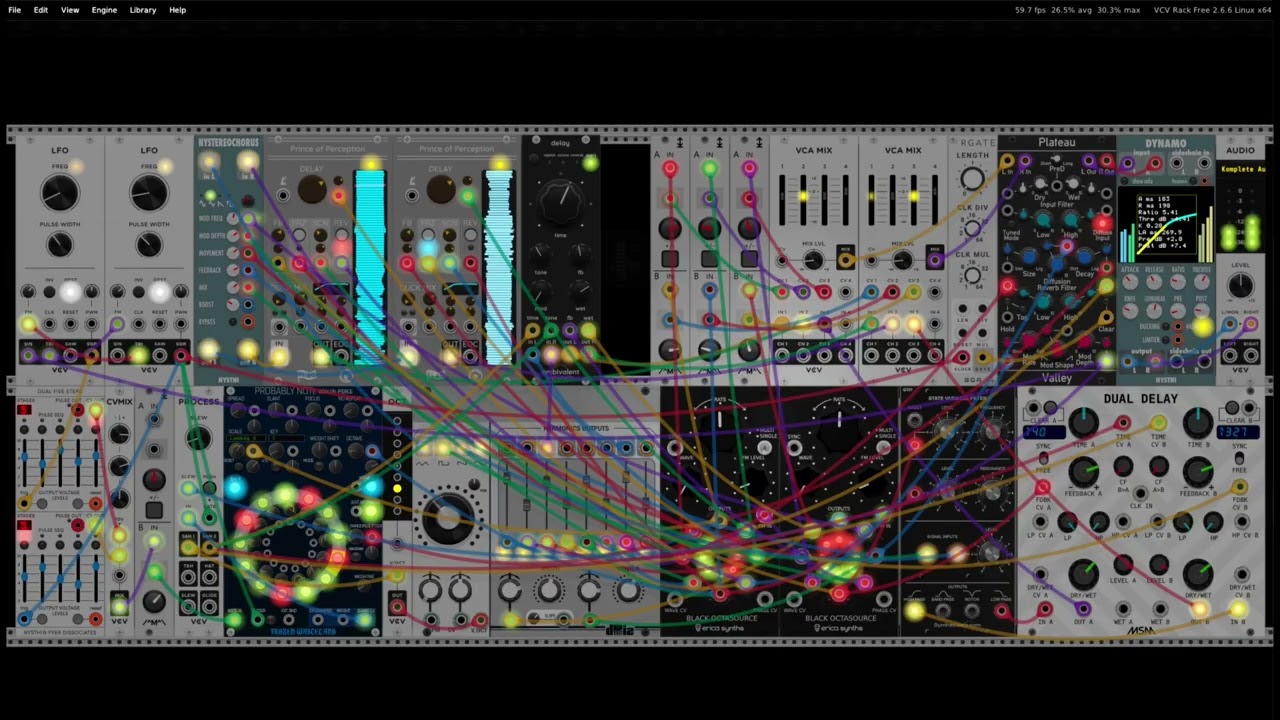The image size is (1280, 720).
Task: Click the first LFO's FREQ knob
Action: 60,193
